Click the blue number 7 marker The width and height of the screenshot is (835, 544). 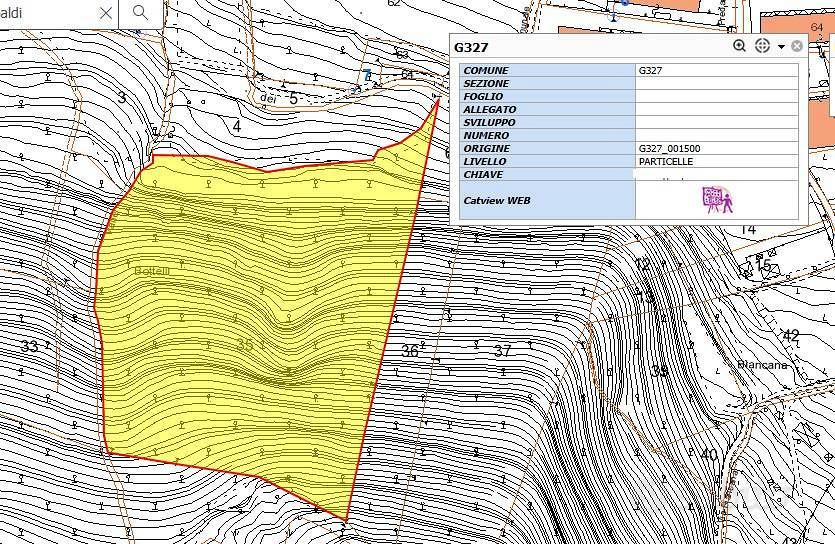[x=367, y=76]
